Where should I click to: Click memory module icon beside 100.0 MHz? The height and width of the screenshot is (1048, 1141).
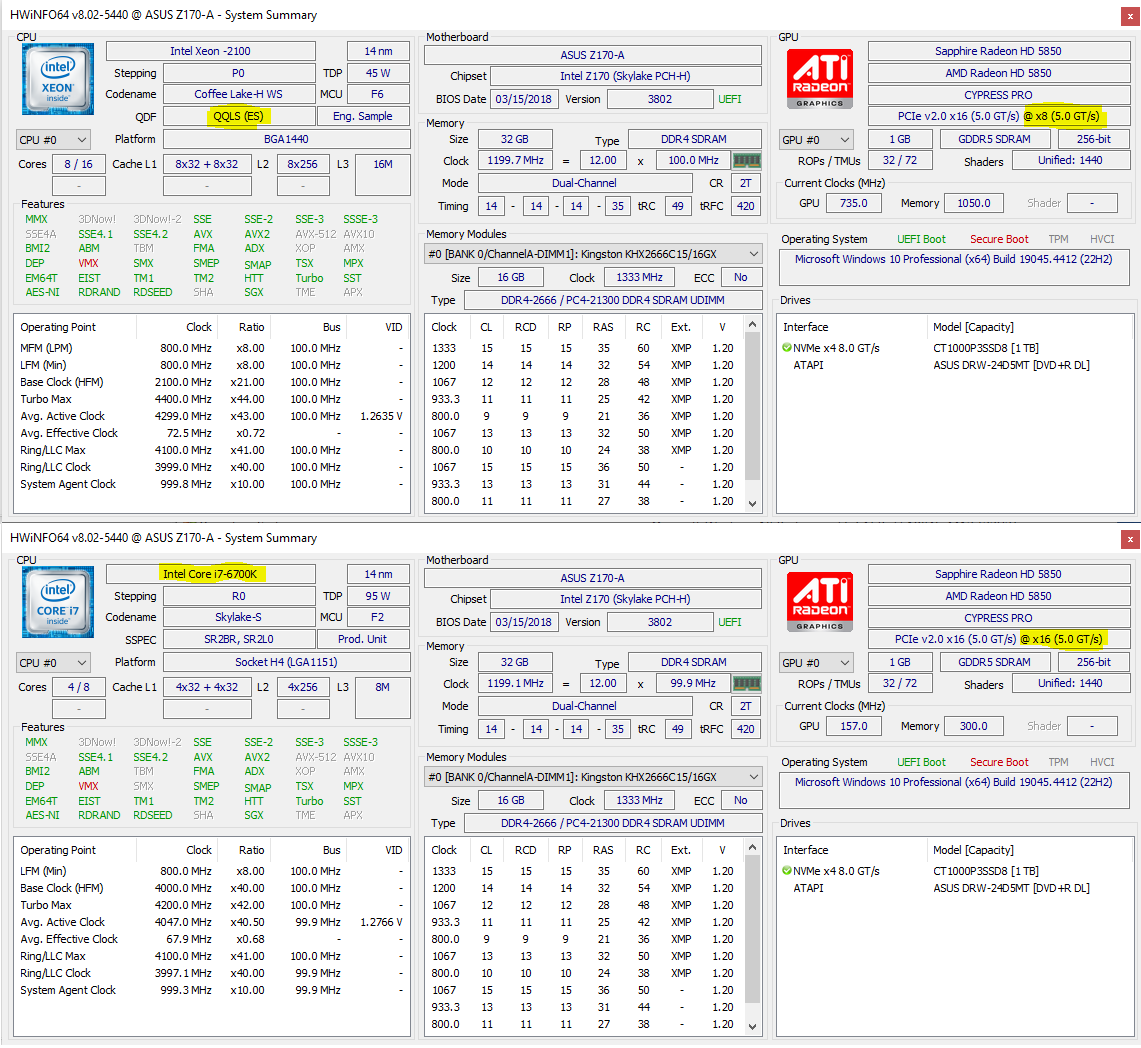click(x=746, y=160)
